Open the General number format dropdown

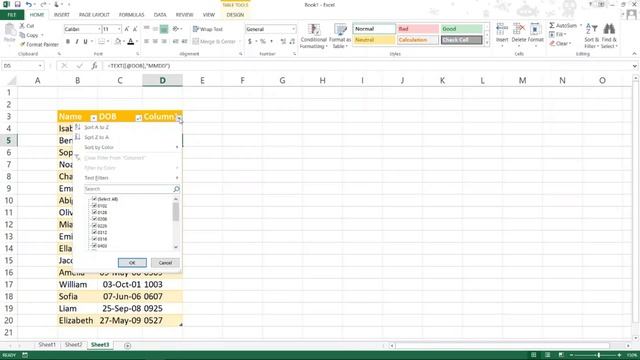click(293, 29)
